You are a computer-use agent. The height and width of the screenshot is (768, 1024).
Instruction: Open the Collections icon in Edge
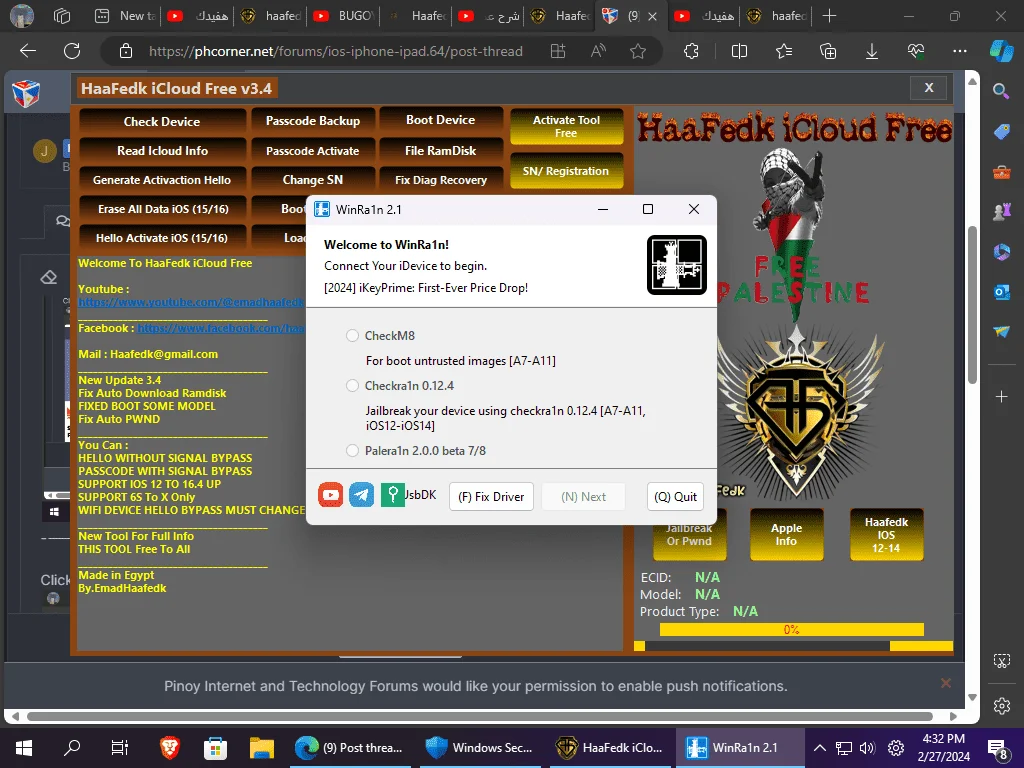pos(828,51)
